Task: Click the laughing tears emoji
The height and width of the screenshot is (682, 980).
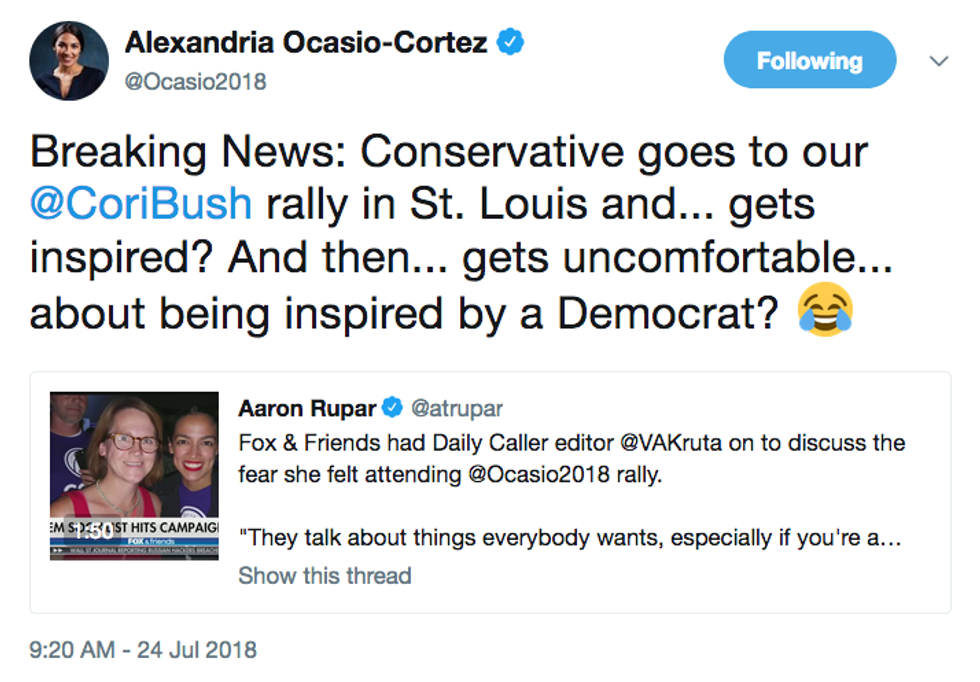Action: [x=824, y=311]
